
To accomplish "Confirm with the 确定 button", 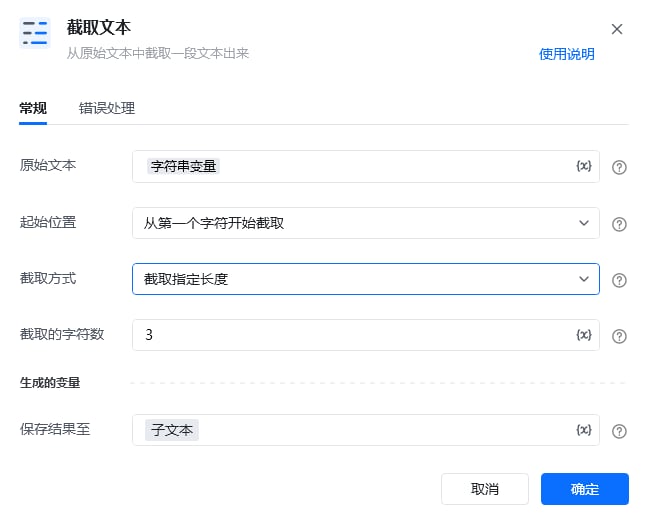I will [x=585, y=489].
